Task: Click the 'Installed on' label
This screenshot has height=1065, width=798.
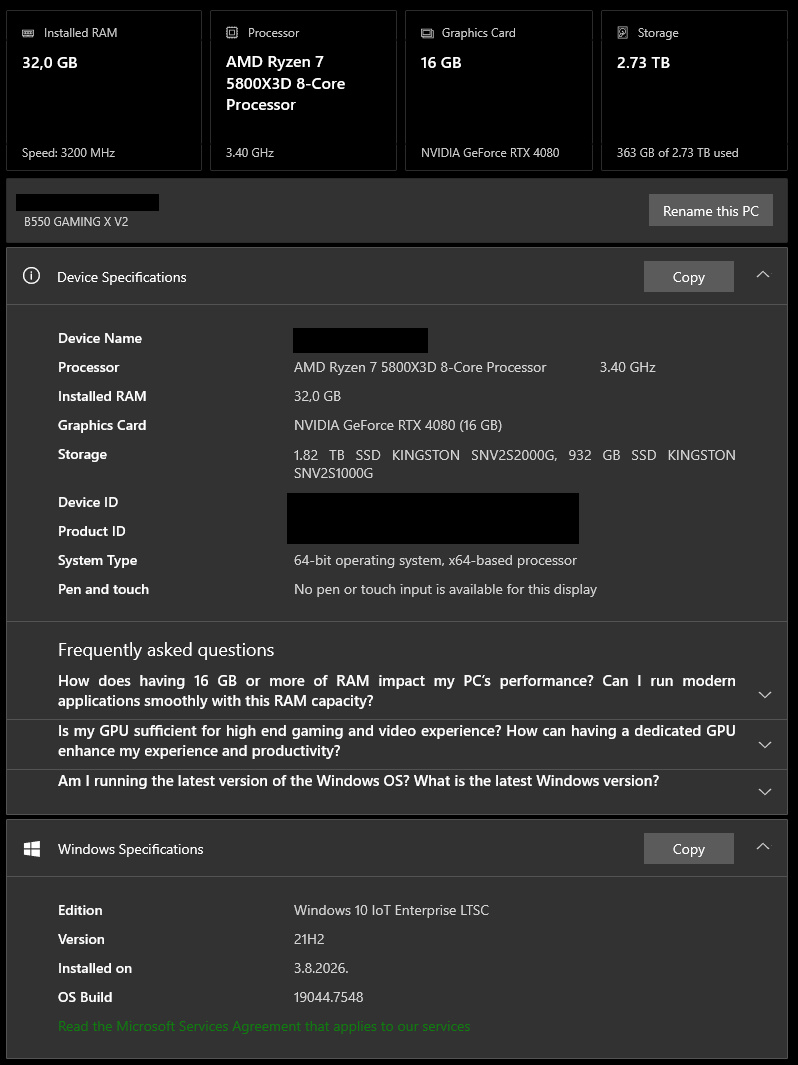Action: pos(95,969)
